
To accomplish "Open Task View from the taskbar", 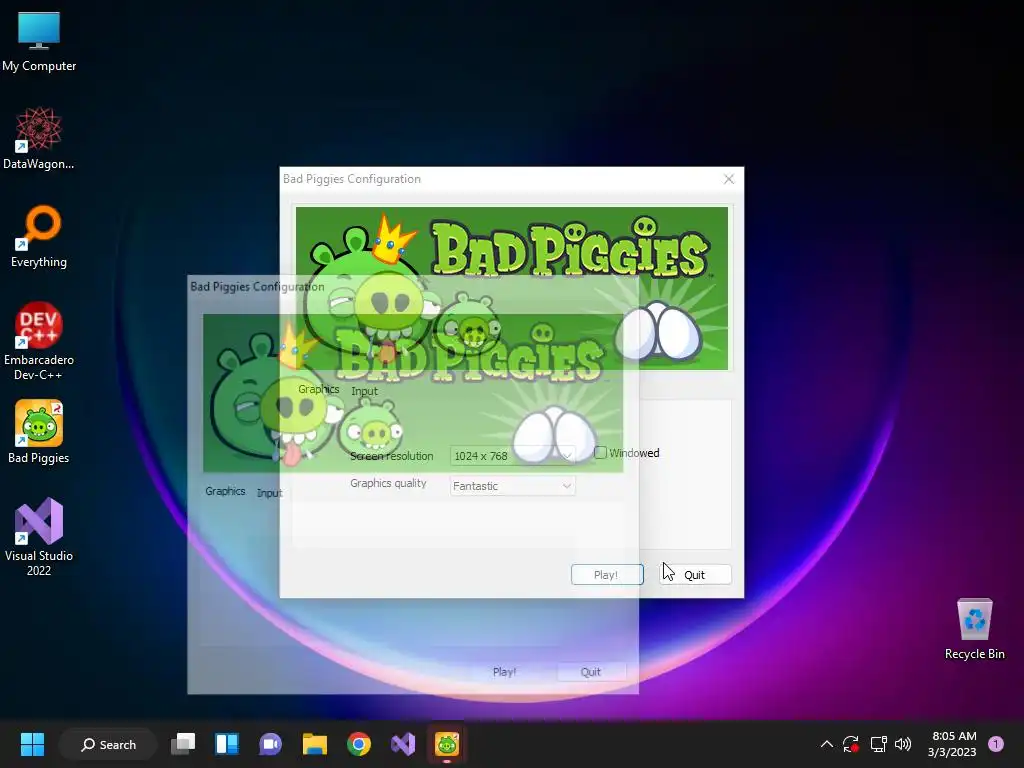I will coord(183,744).
